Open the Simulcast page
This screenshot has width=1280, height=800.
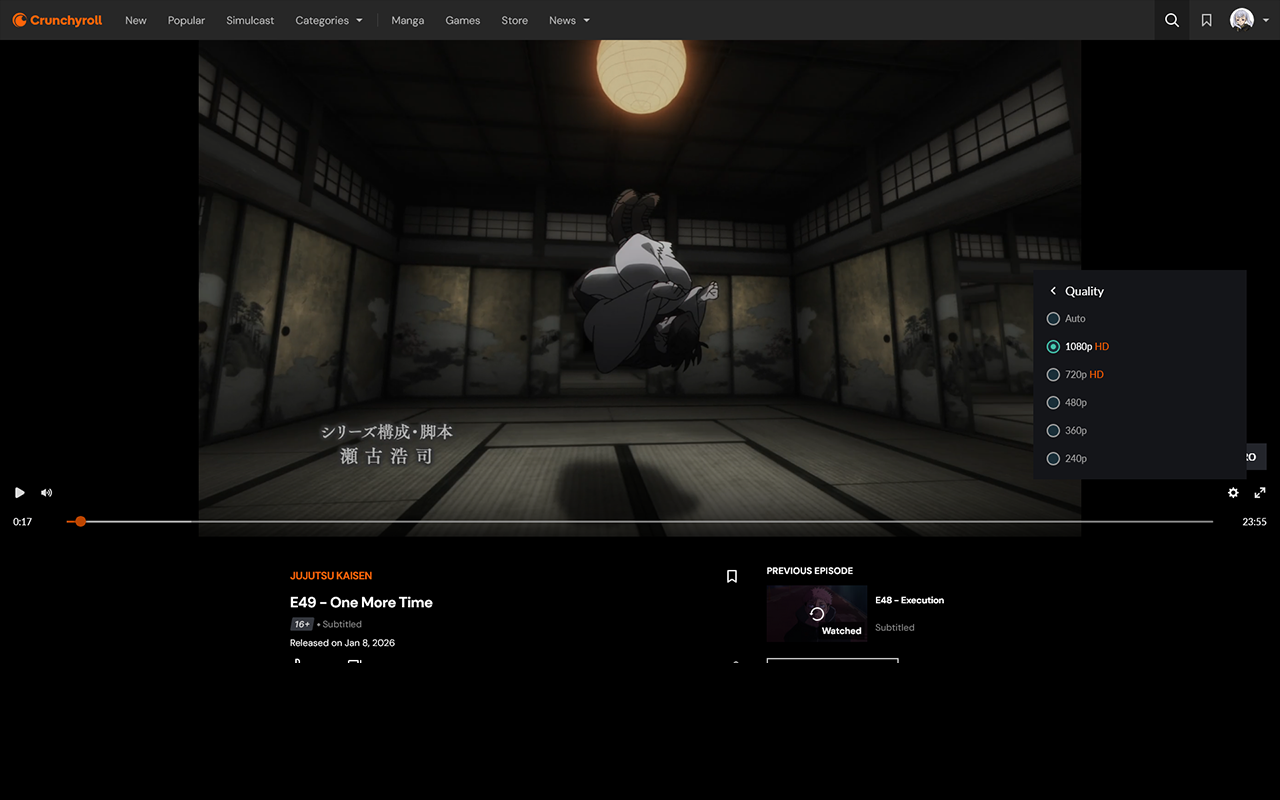pyautogui.click(x=250, y=20)
